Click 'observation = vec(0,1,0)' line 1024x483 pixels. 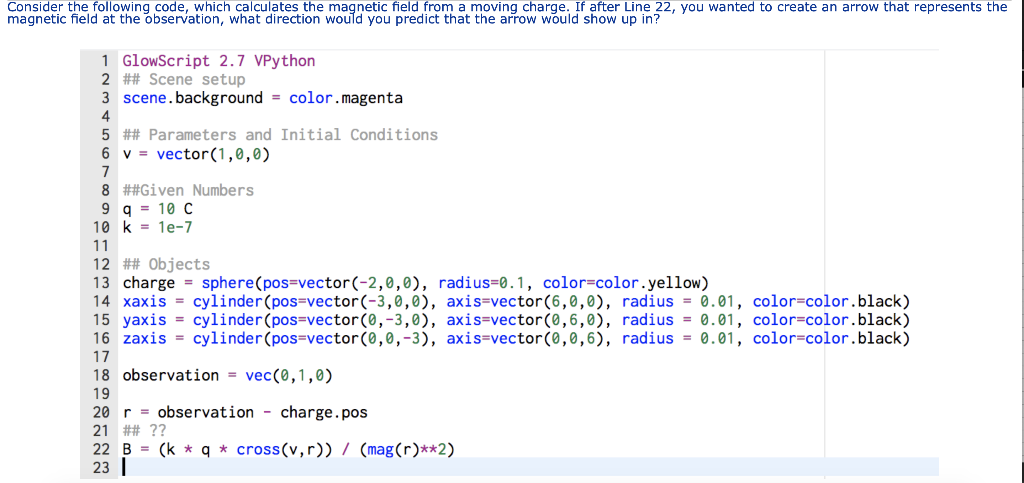(x=227, y=376)
